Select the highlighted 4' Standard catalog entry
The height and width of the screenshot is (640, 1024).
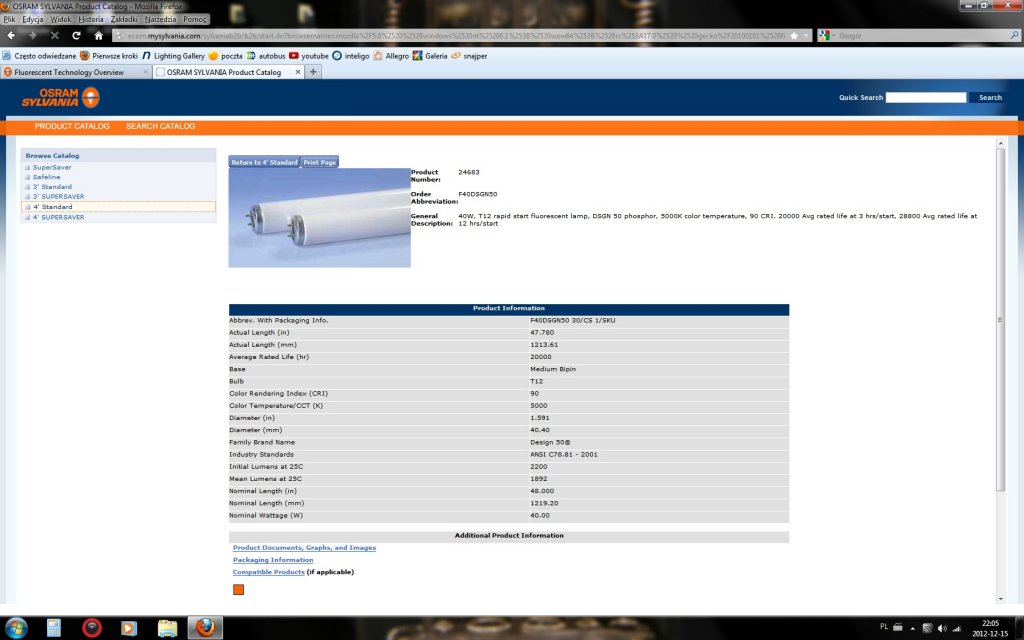tap(118, 206)
